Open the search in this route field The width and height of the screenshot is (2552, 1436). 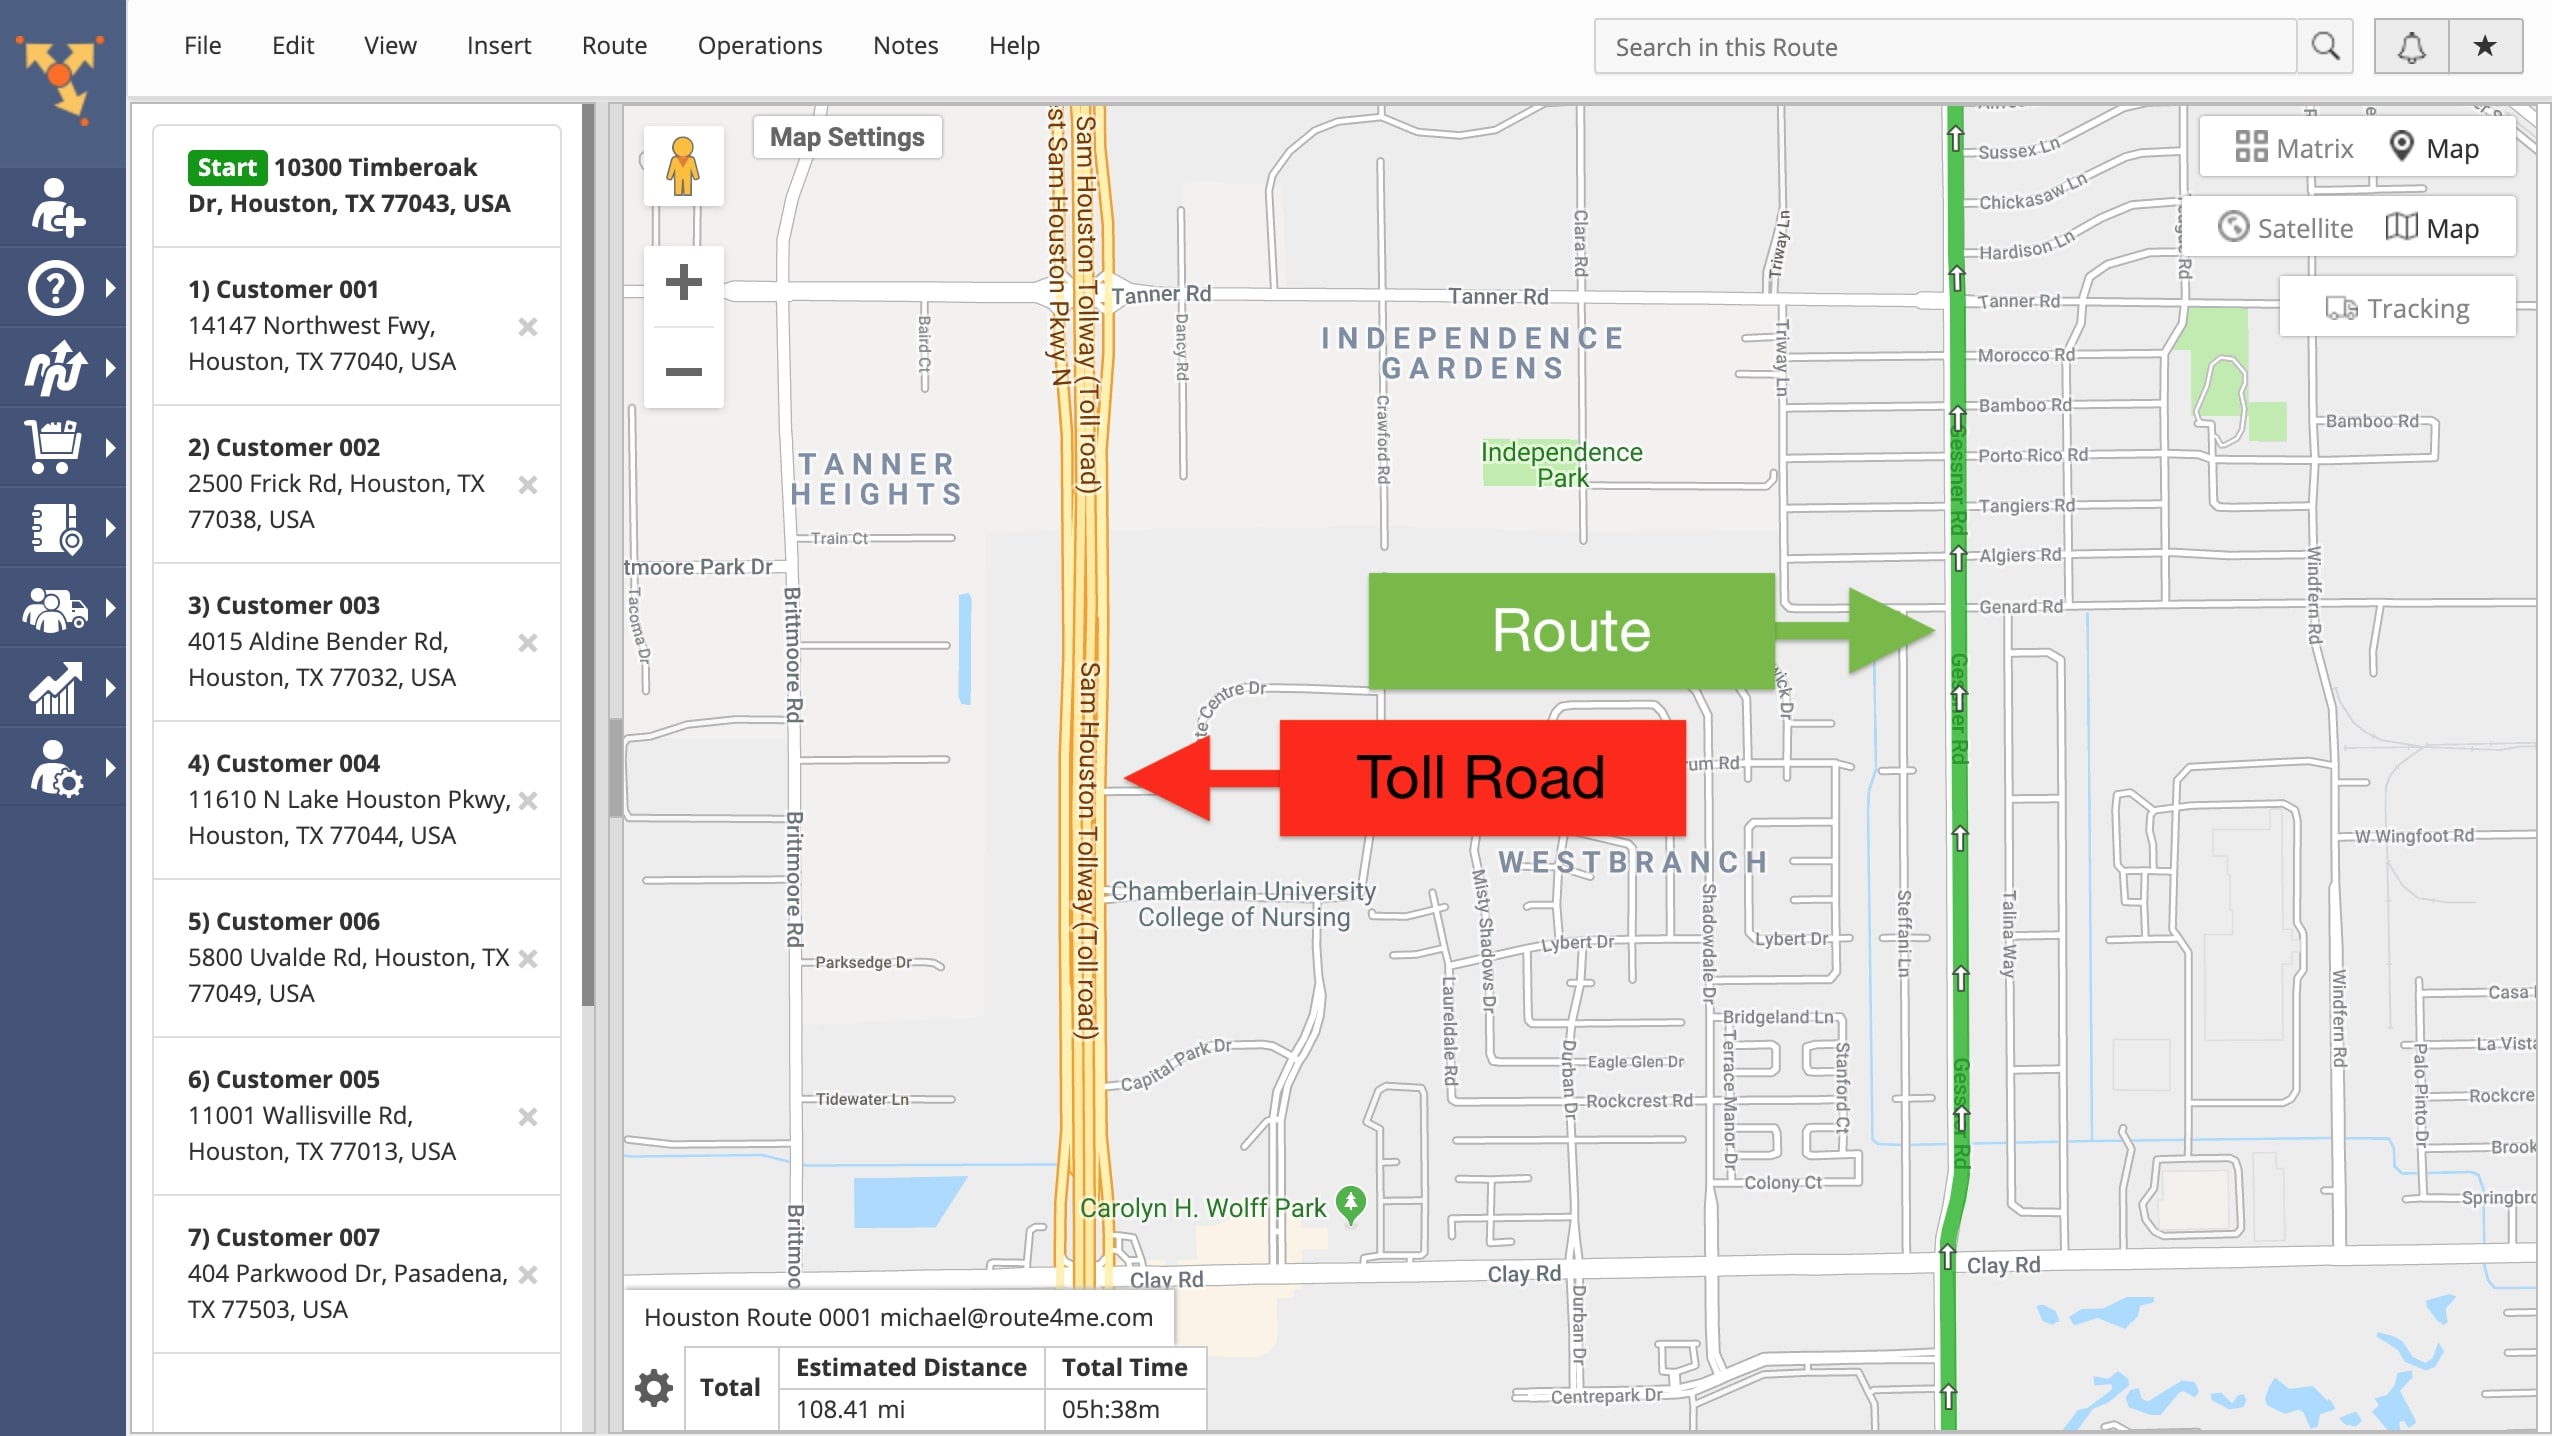click(1946, 46)
